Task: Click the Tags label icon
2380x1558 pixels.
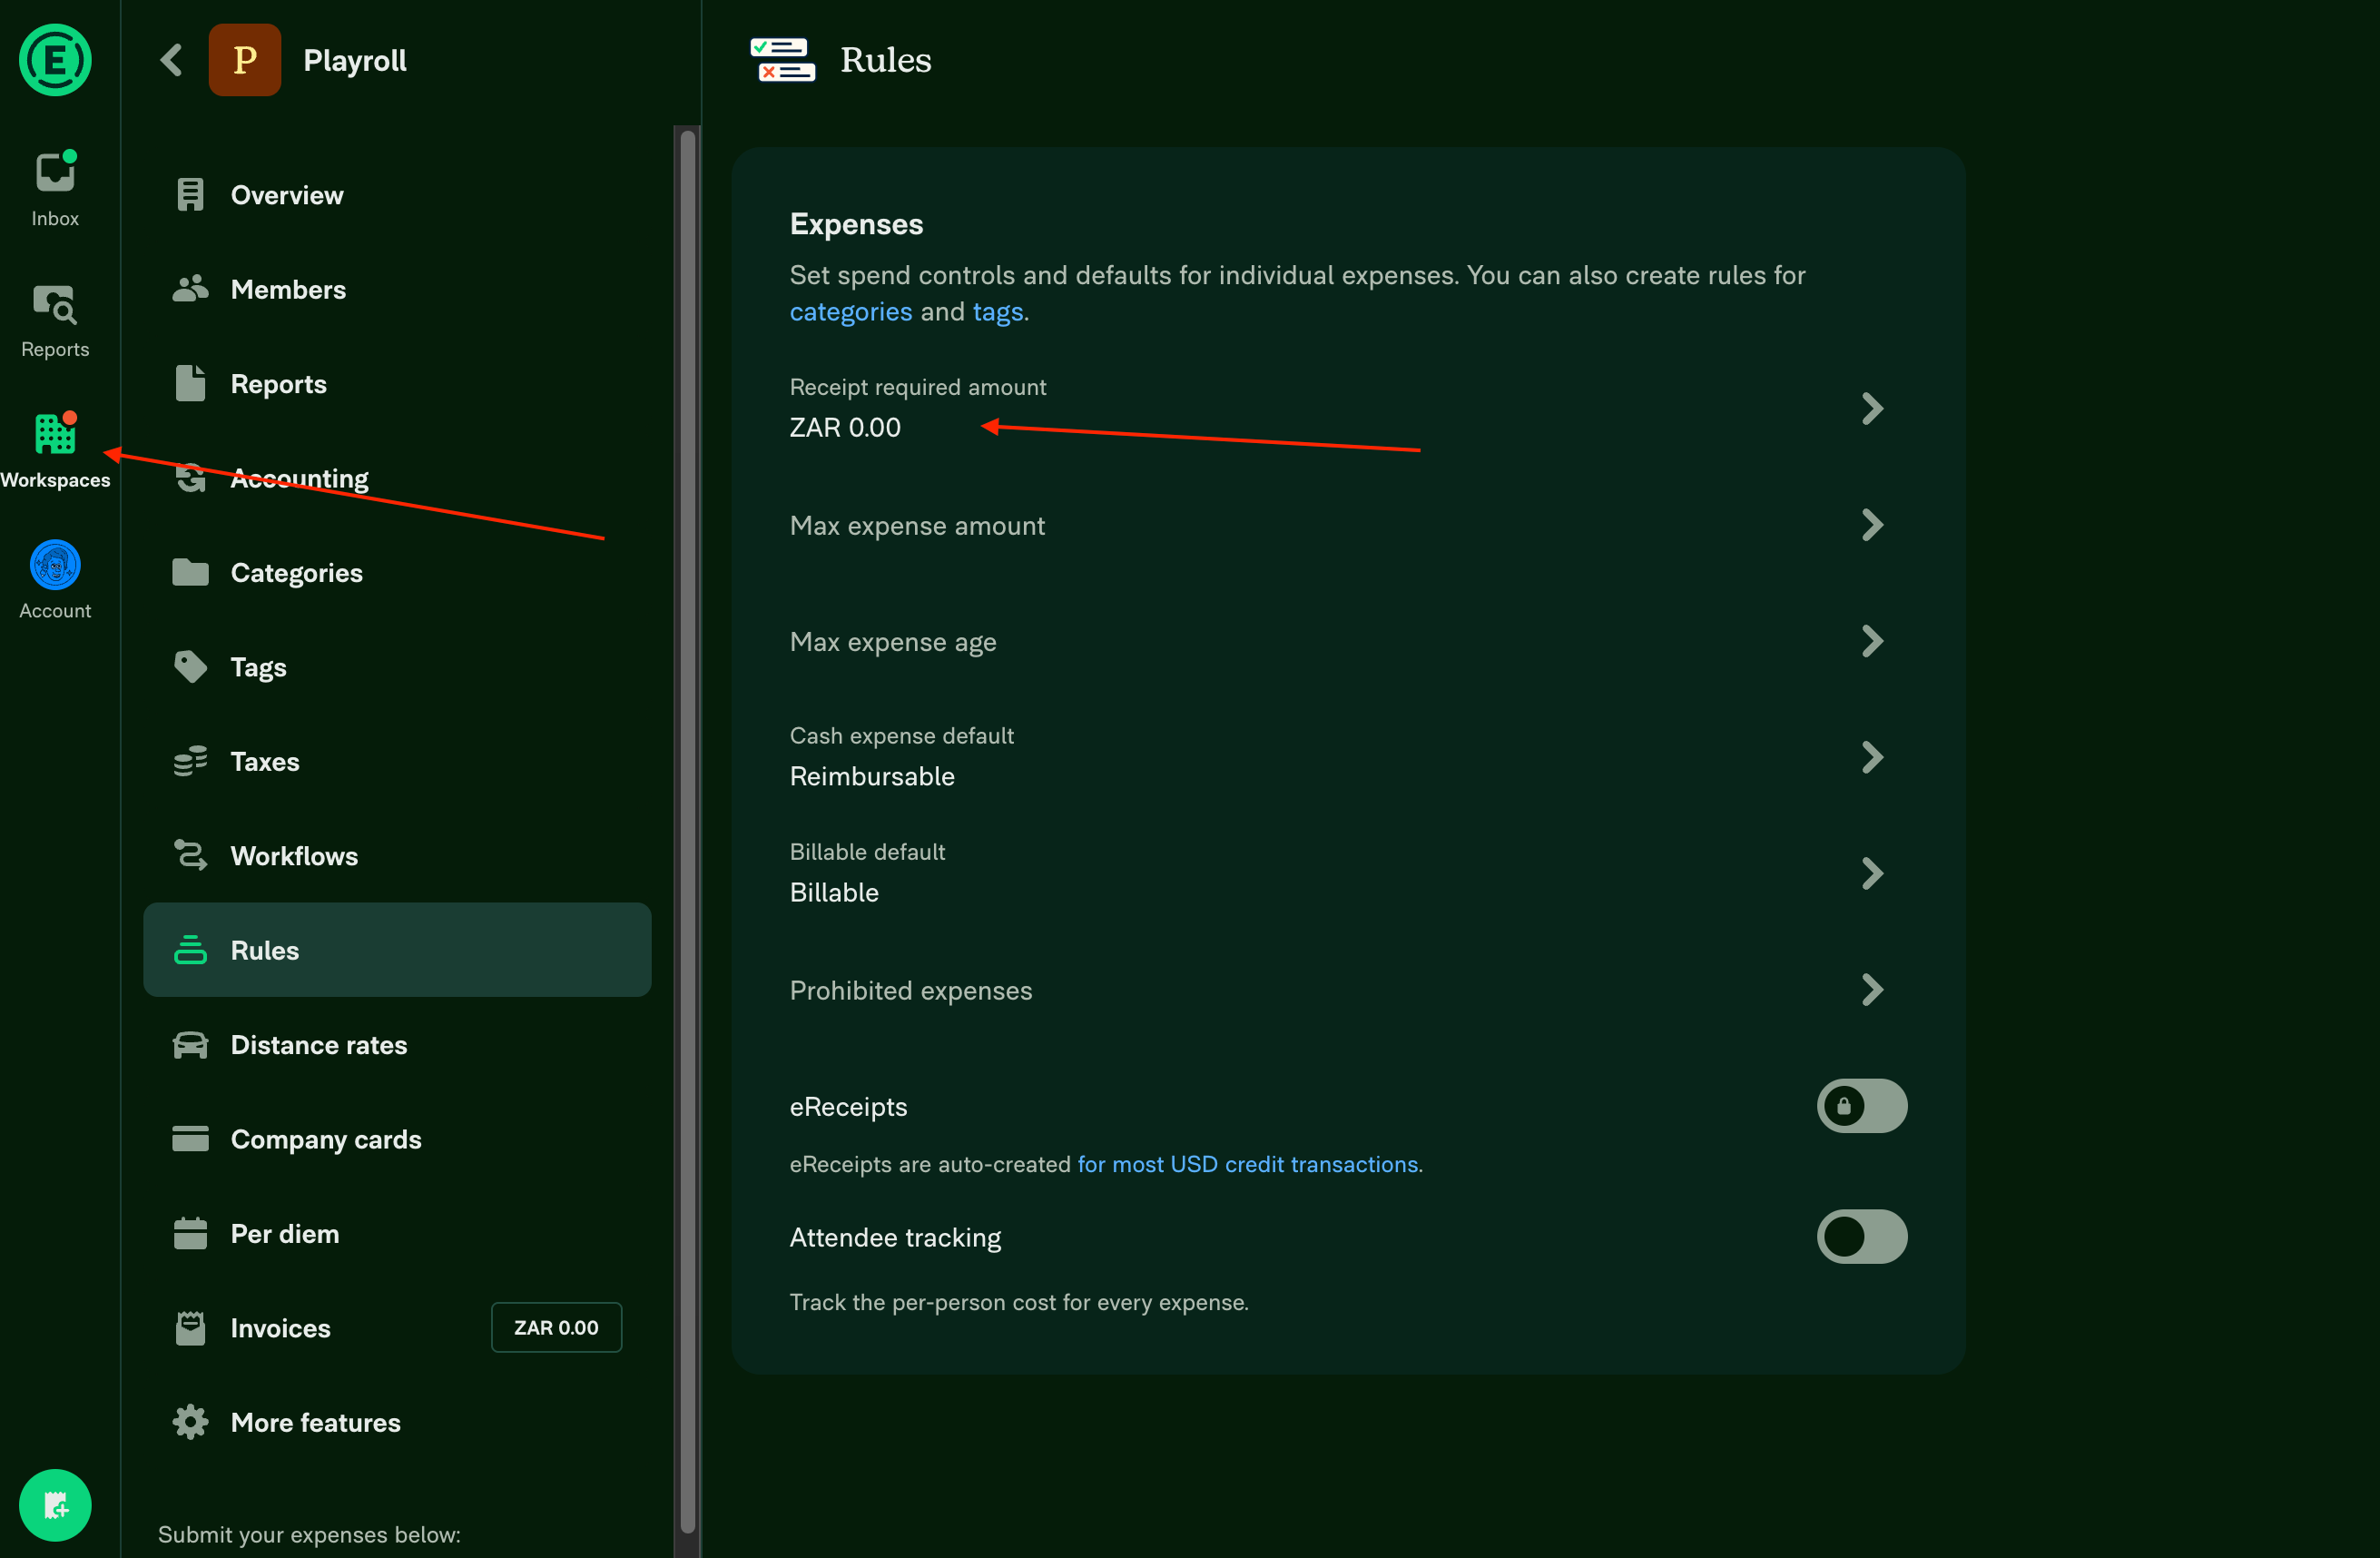Action: coord(190,667)
